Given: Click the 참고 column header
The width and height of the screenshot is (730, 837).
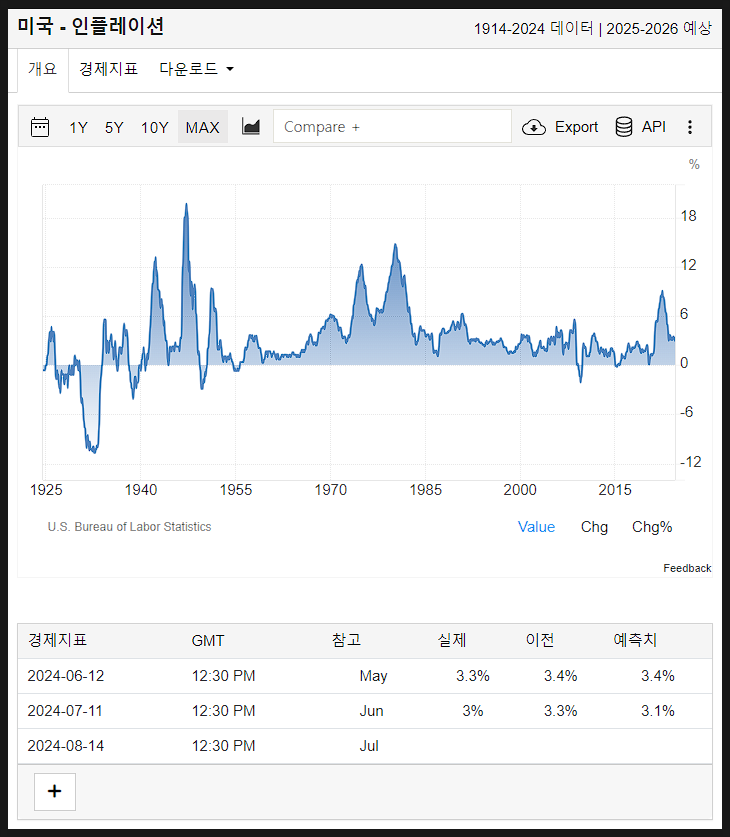Looking at the screenshot, I should pyautogui.click(x=346, y=640).
